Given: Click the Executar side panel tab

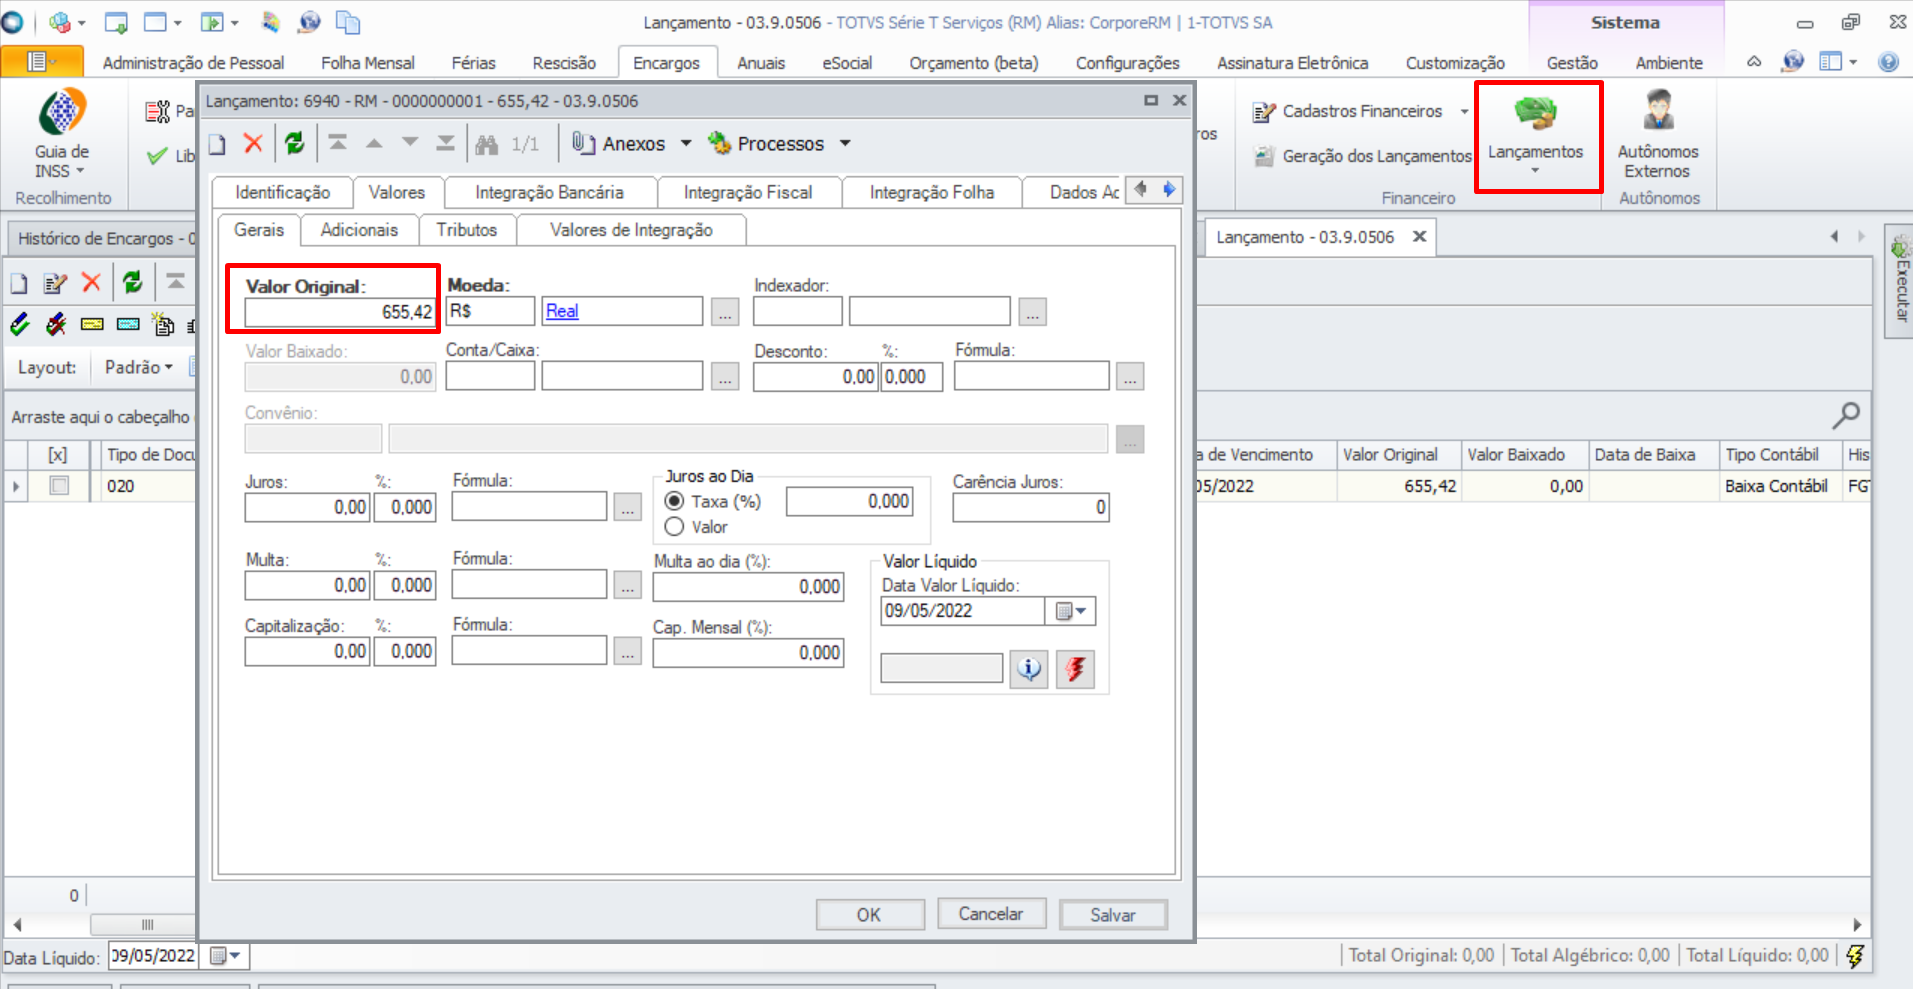Looking at the screenshot, I should coord(1900,281).
